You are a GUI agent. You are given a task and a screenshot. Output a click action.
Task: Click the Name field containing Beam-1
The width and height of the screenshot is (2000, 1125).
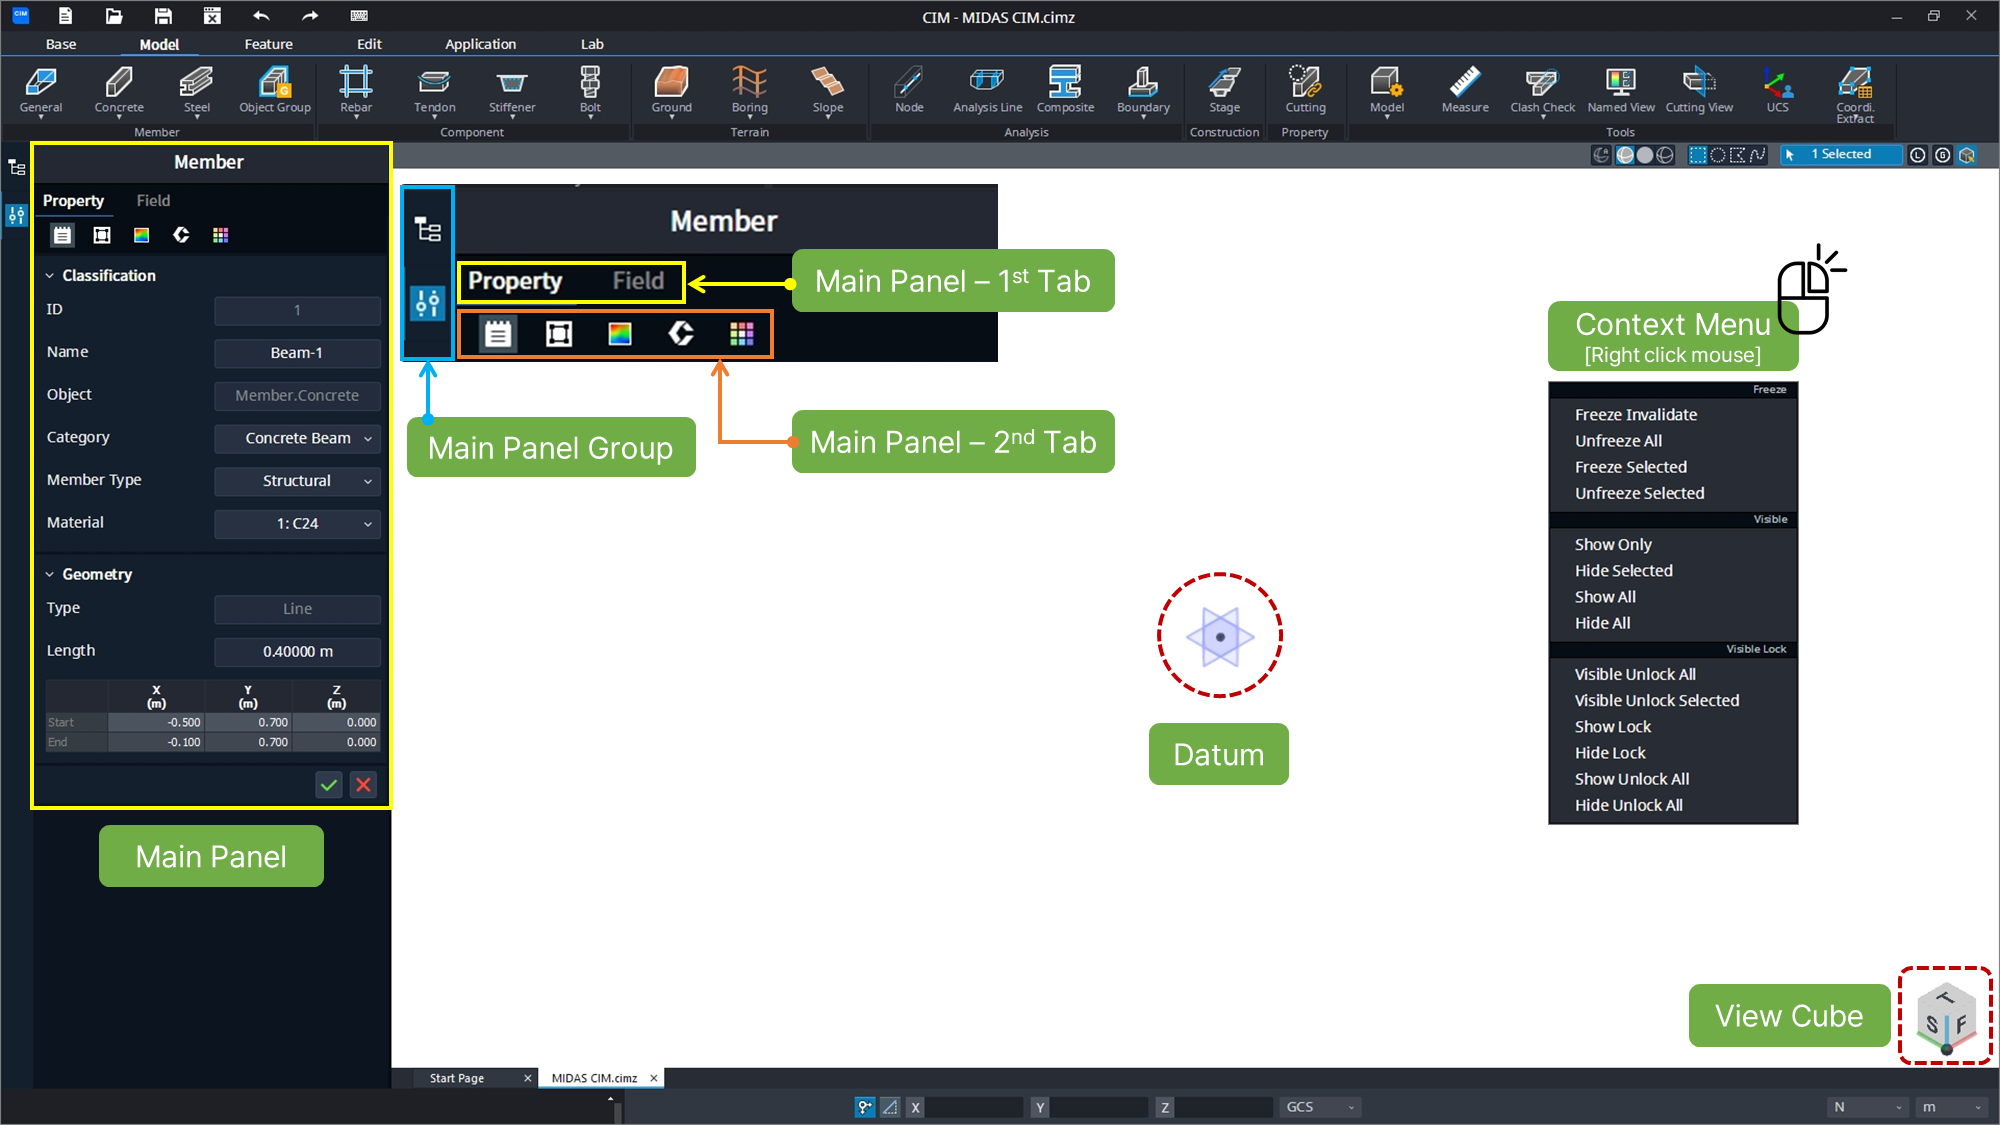point(297,353)
